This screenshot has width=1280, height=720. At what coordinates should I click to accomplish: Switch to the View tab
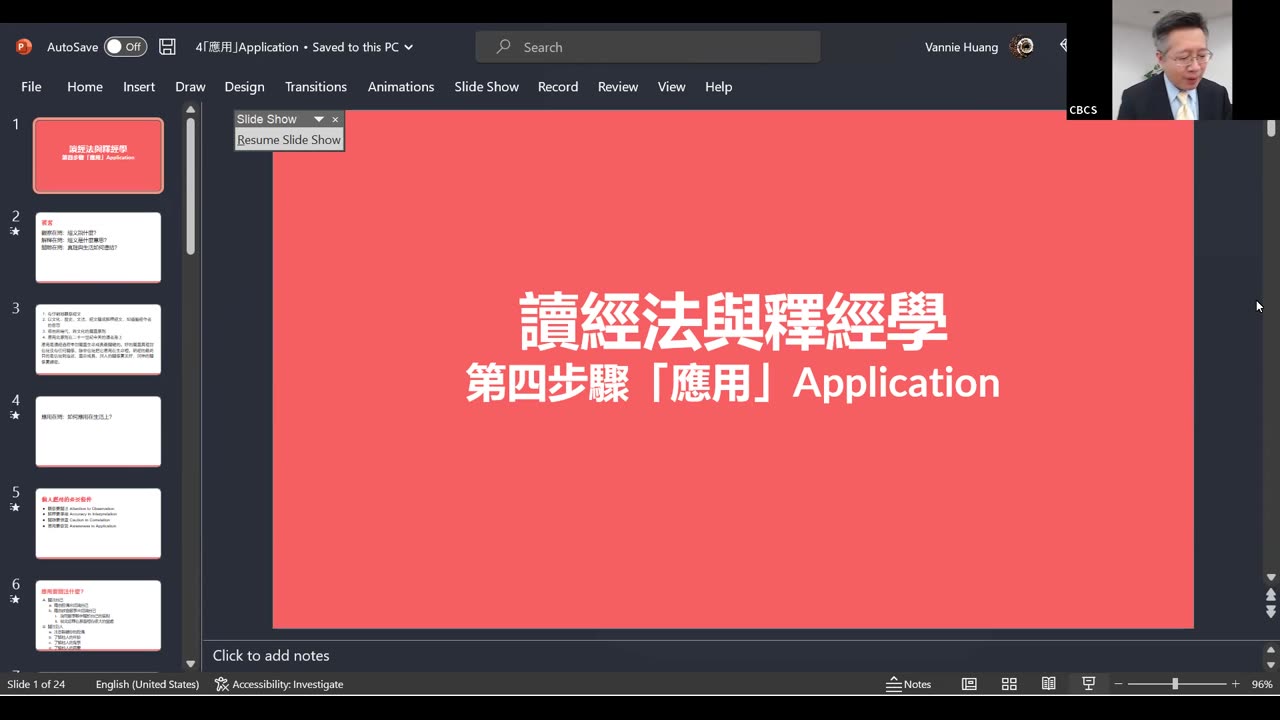(x=672, y=87)
